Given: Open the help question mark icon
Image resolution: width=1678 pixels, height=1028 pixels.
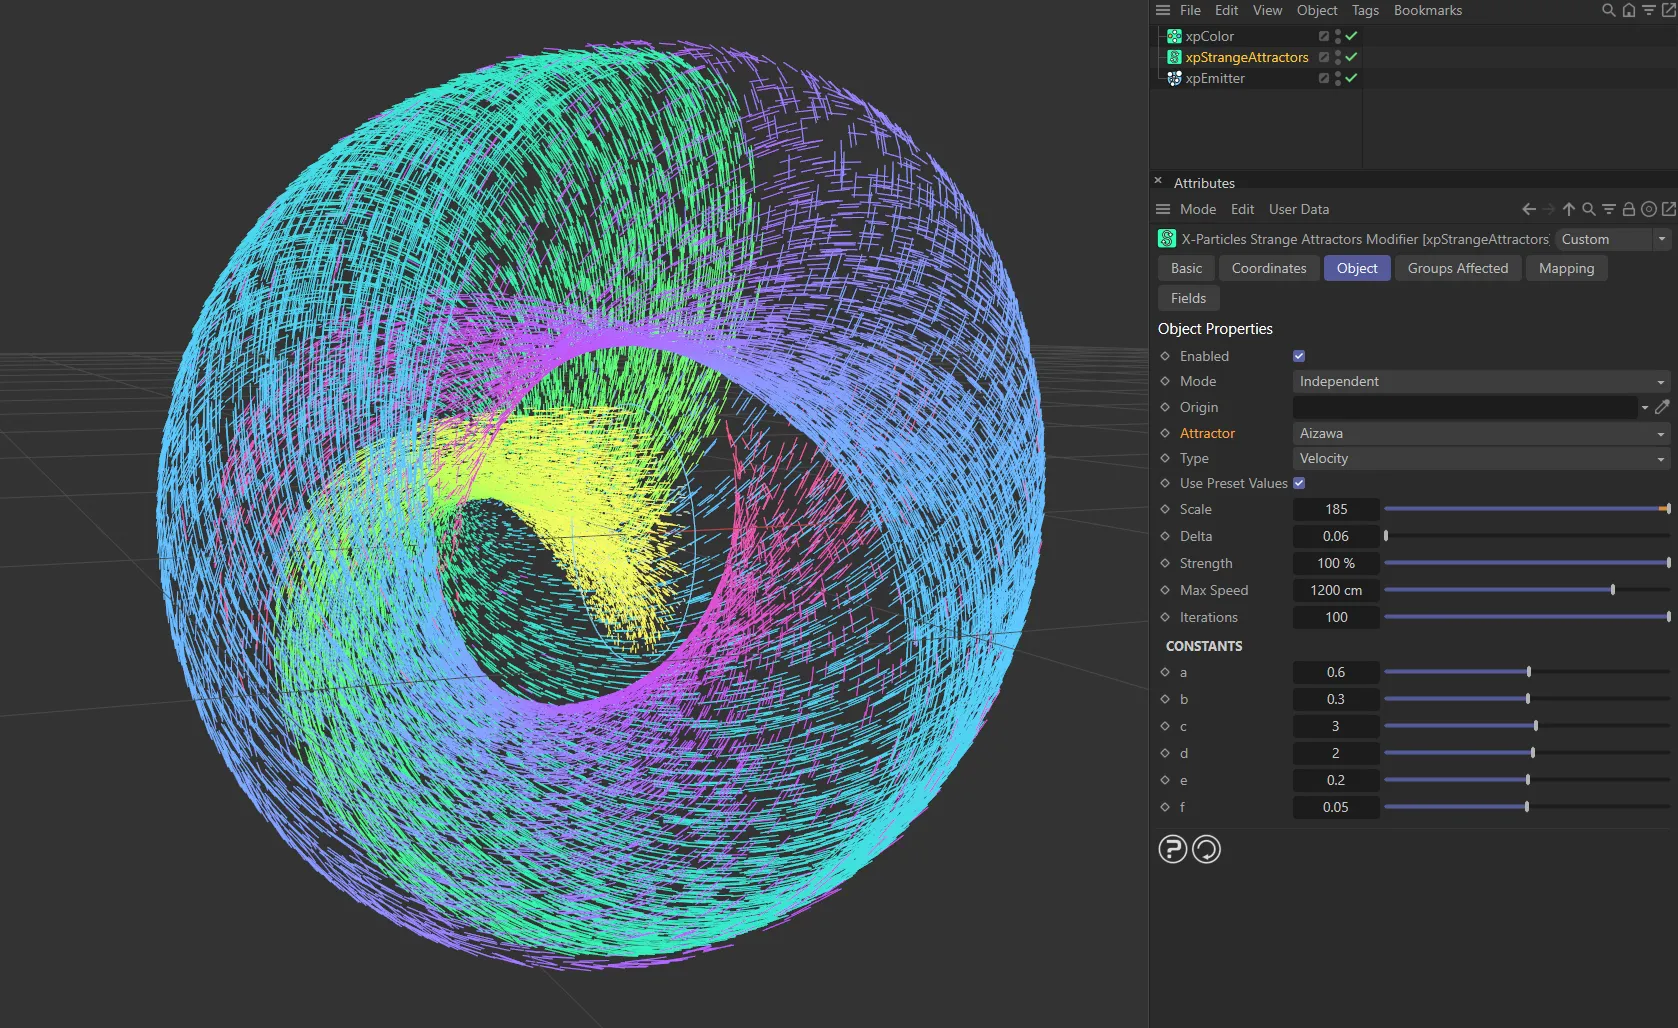Looking at the screenshot, I should [1172, 849].
